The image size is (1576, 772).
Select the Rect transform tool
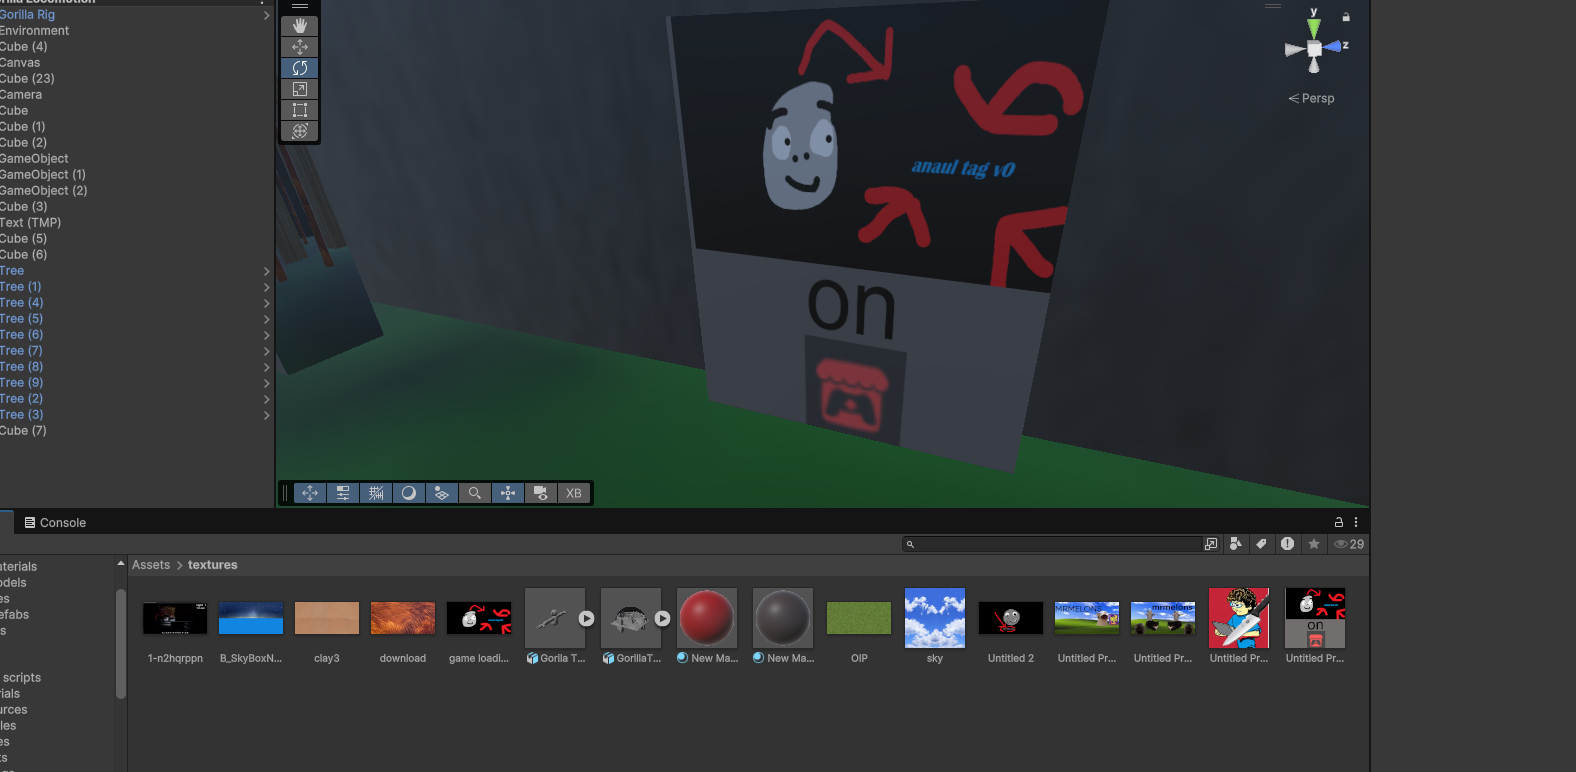click(300, 110)
